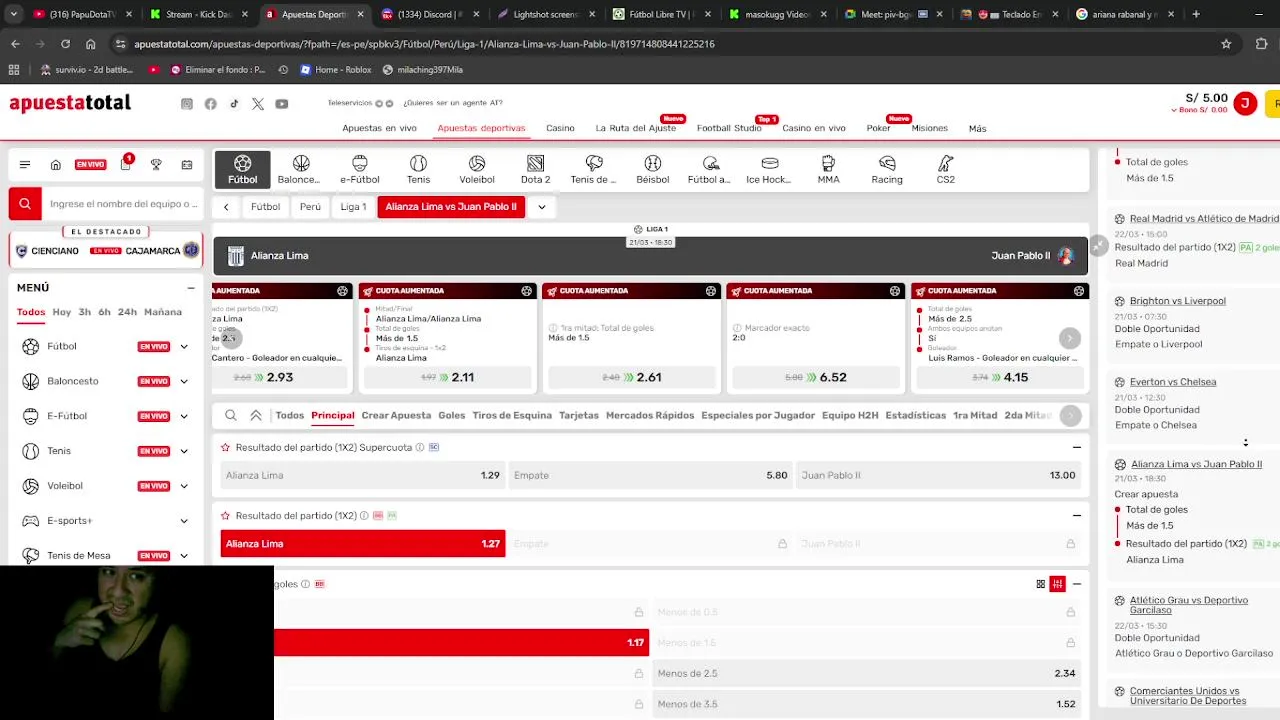Open the YouTube social icon in header
Viewport: 1280px width, 720px height.
(x=282, y=104)
